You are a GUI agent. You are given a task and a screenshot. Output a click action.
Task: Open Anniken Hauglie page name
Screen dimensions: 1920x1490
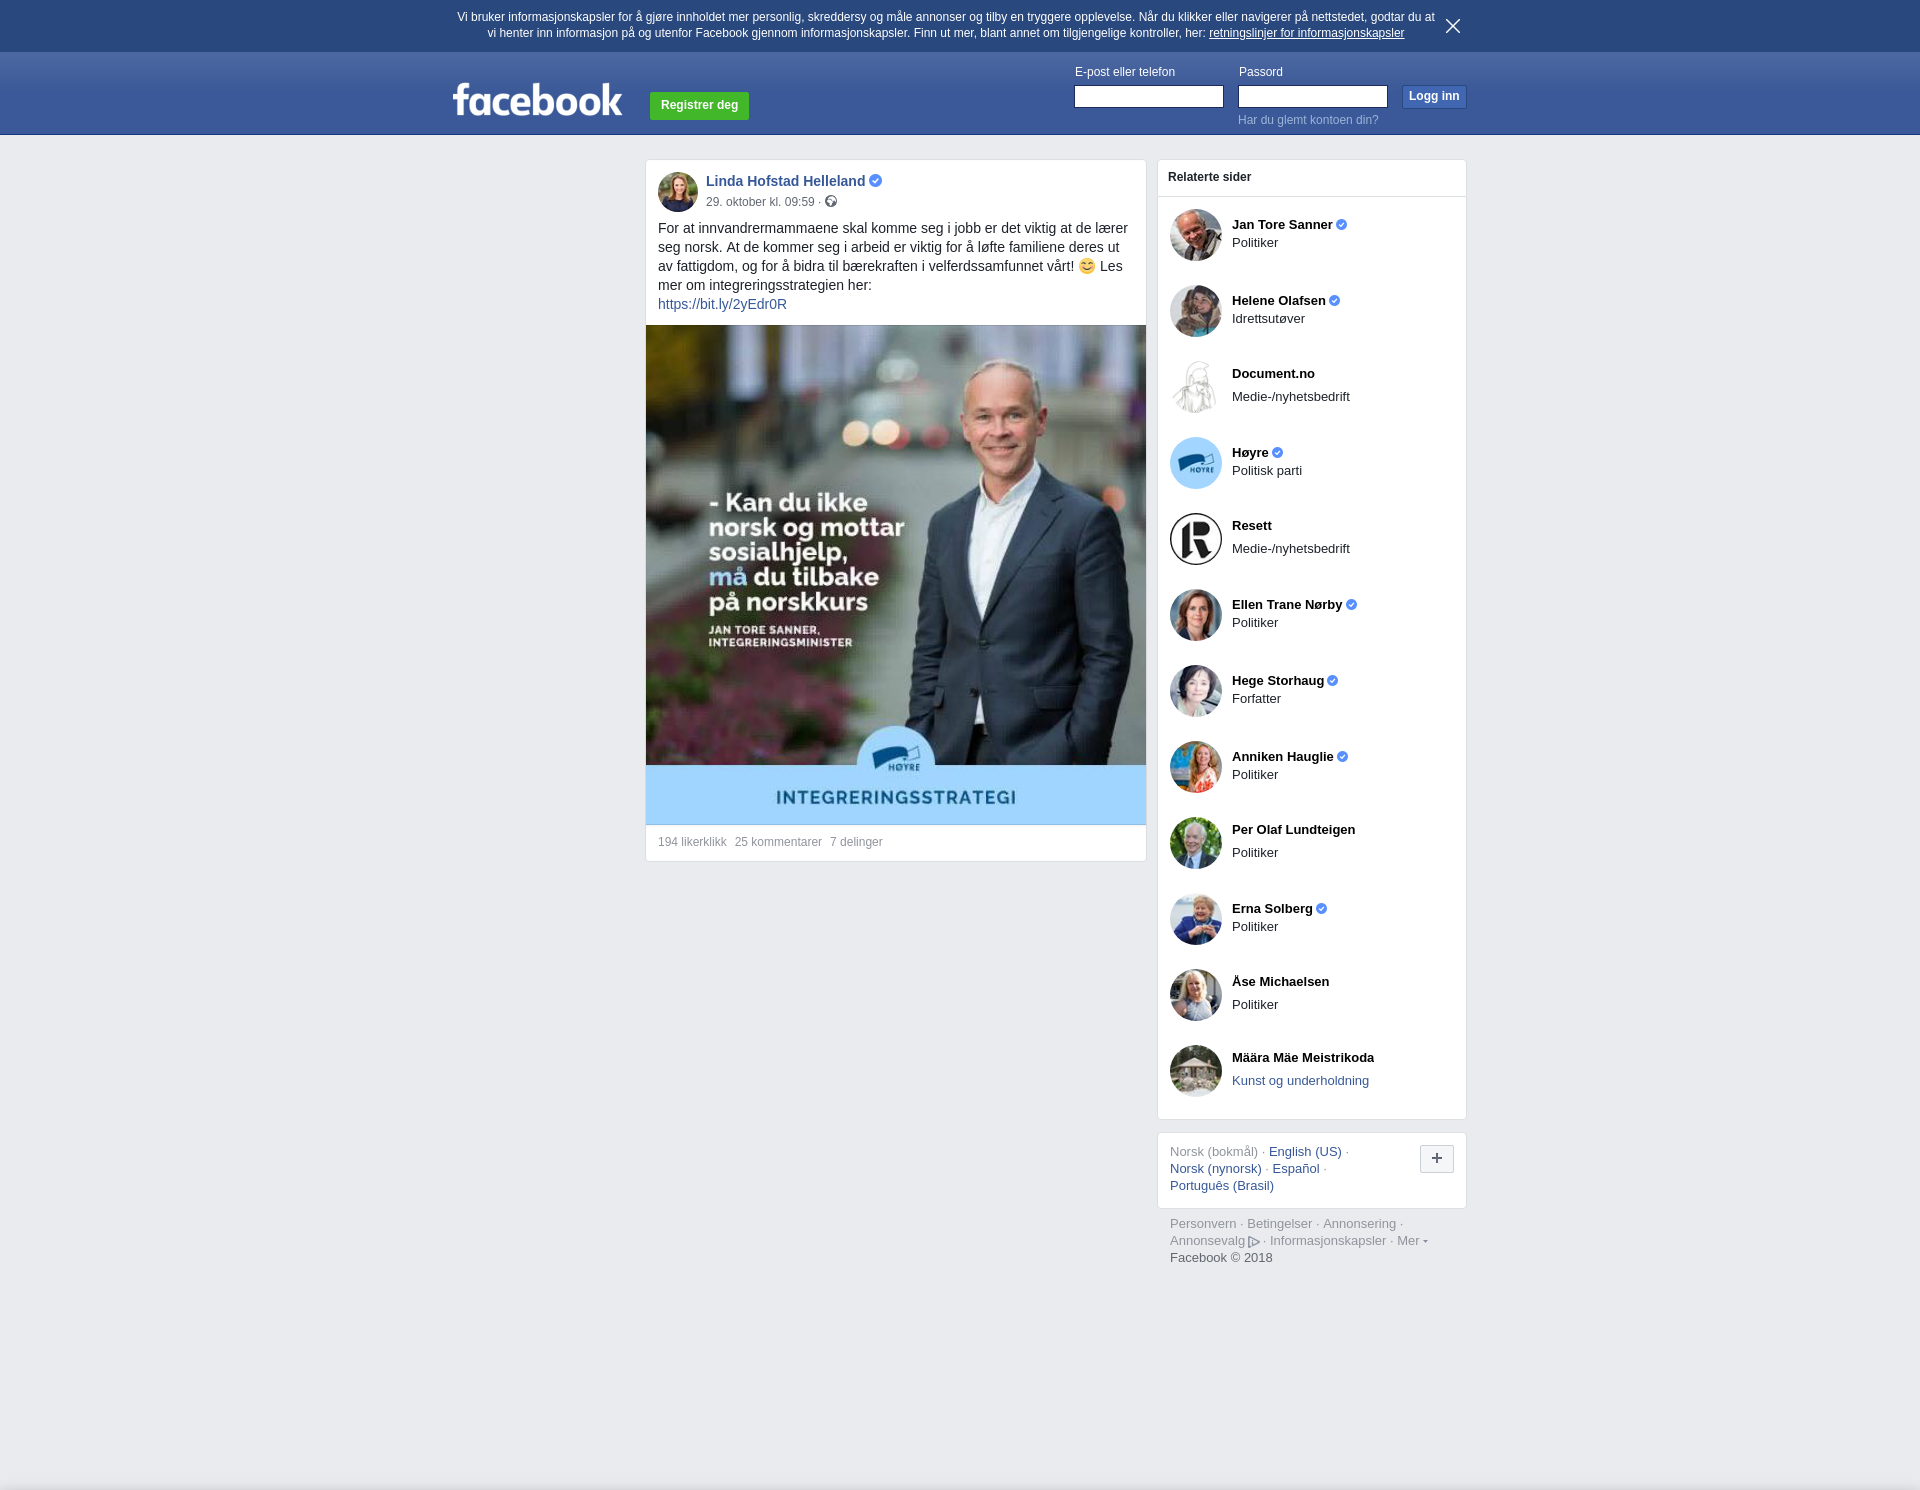pyautogui.click(x=1283, y=757)
